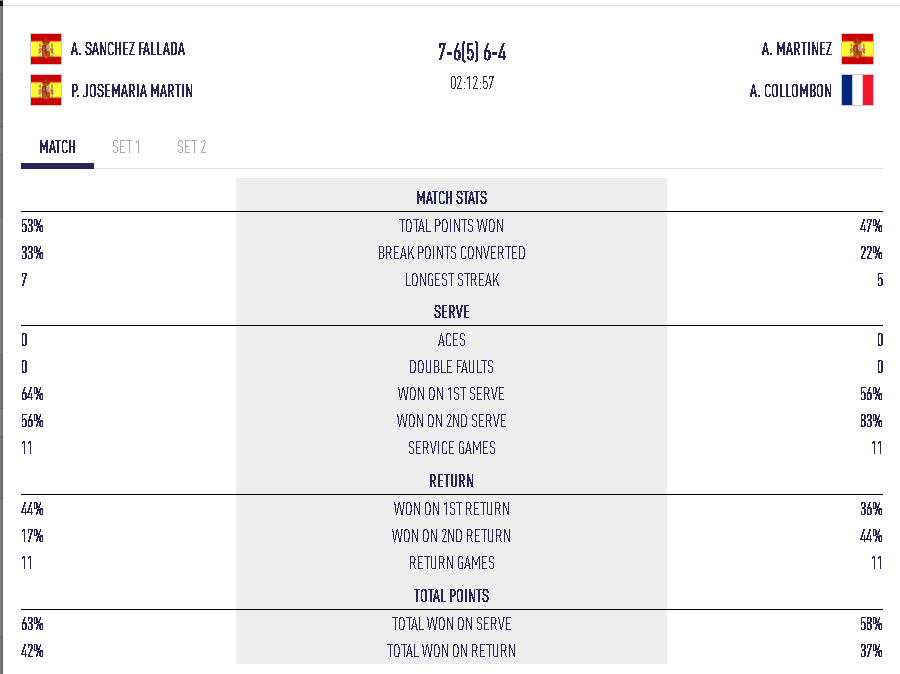The height and width of the screenshot is (674, 900).
Task: Select the TOTAL POINTS WON row label
Action: pyautogui.click(x=452, y=226)
